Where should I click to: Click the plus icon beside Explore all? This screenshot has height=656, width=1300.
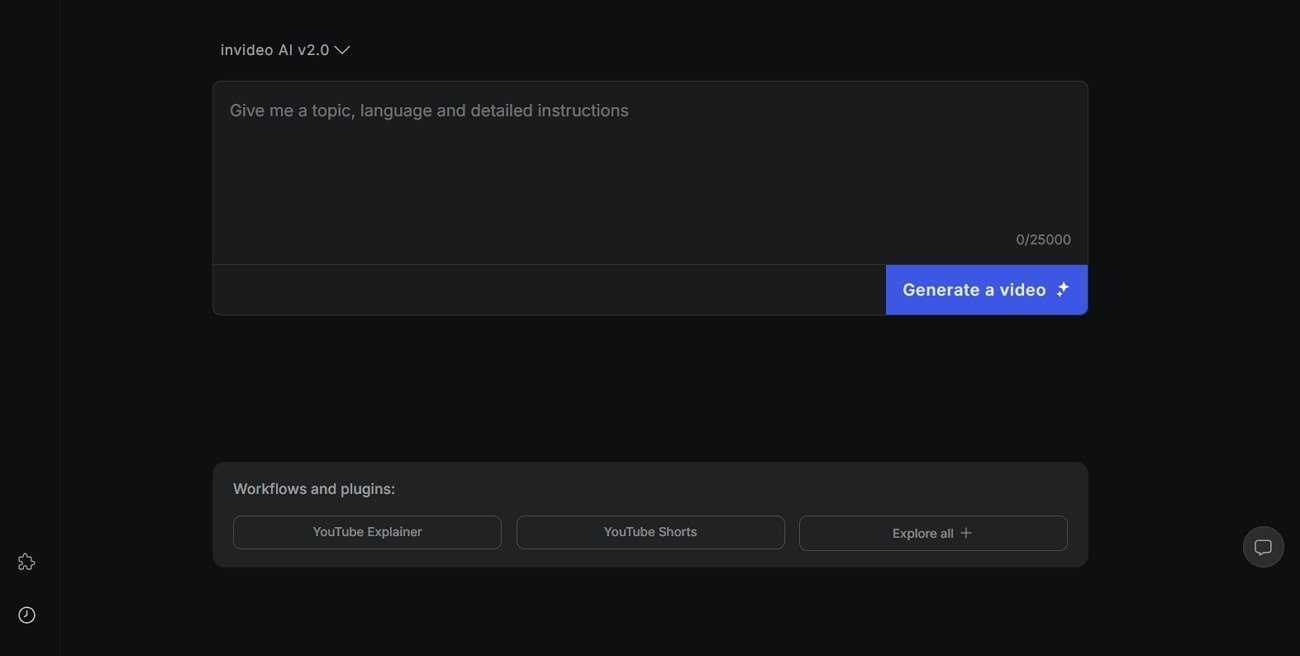(966, 533)
